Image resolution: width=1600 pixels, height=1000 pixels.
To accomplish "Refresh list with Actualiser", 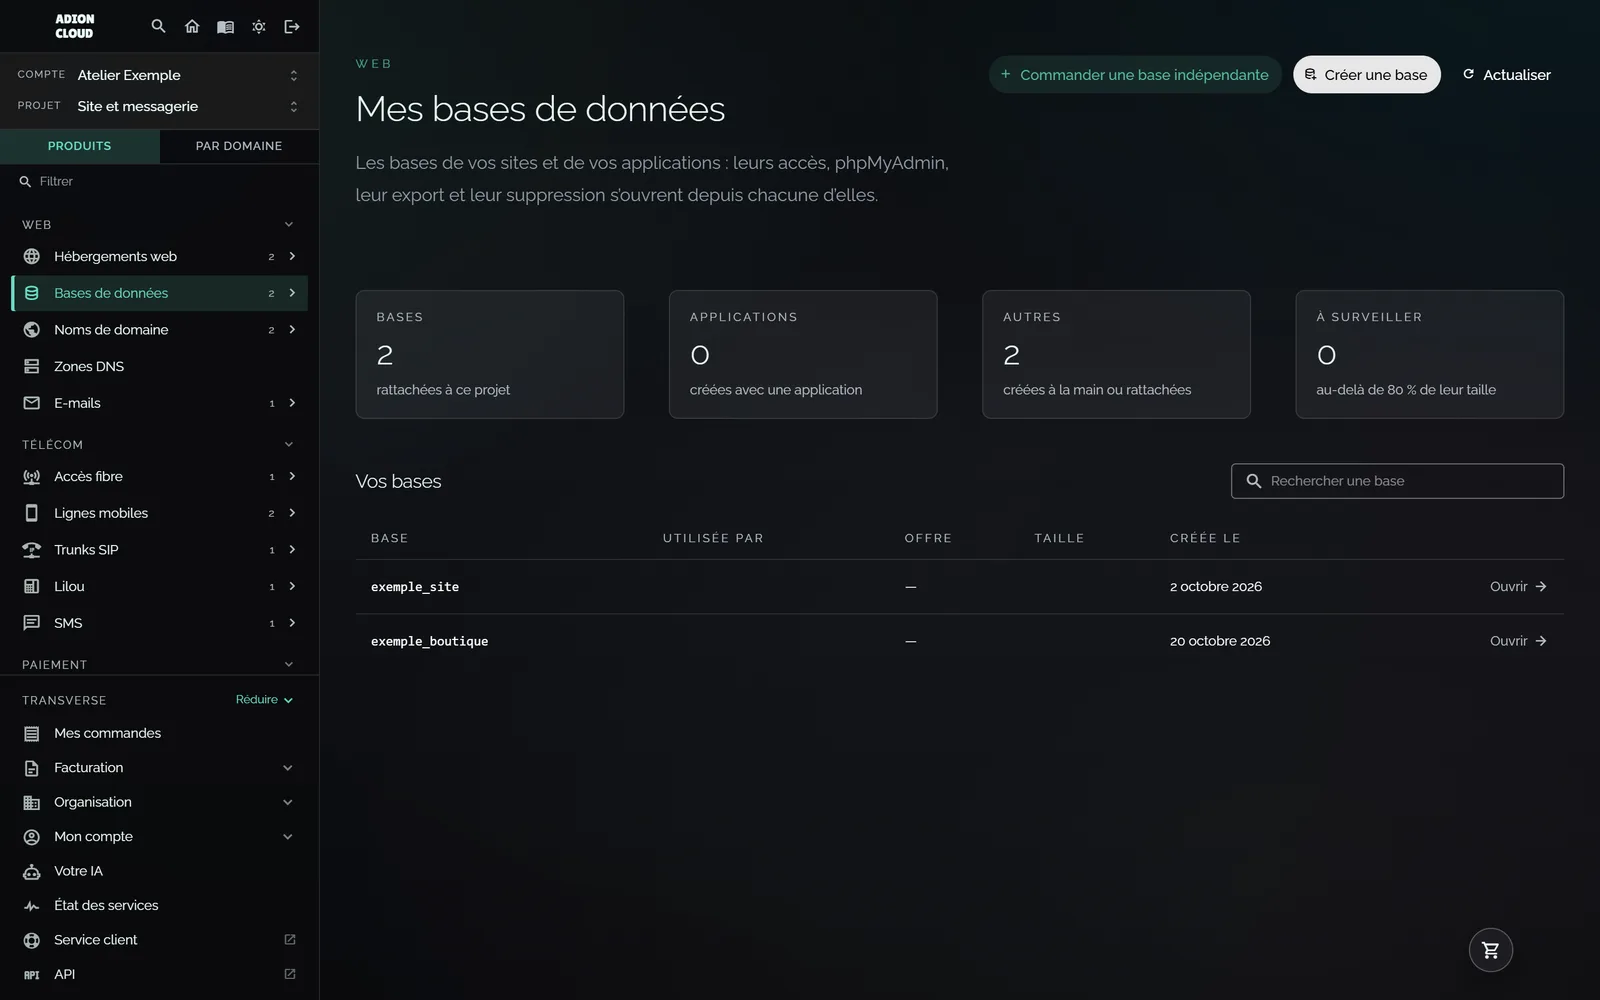I will pos(1507,75).
